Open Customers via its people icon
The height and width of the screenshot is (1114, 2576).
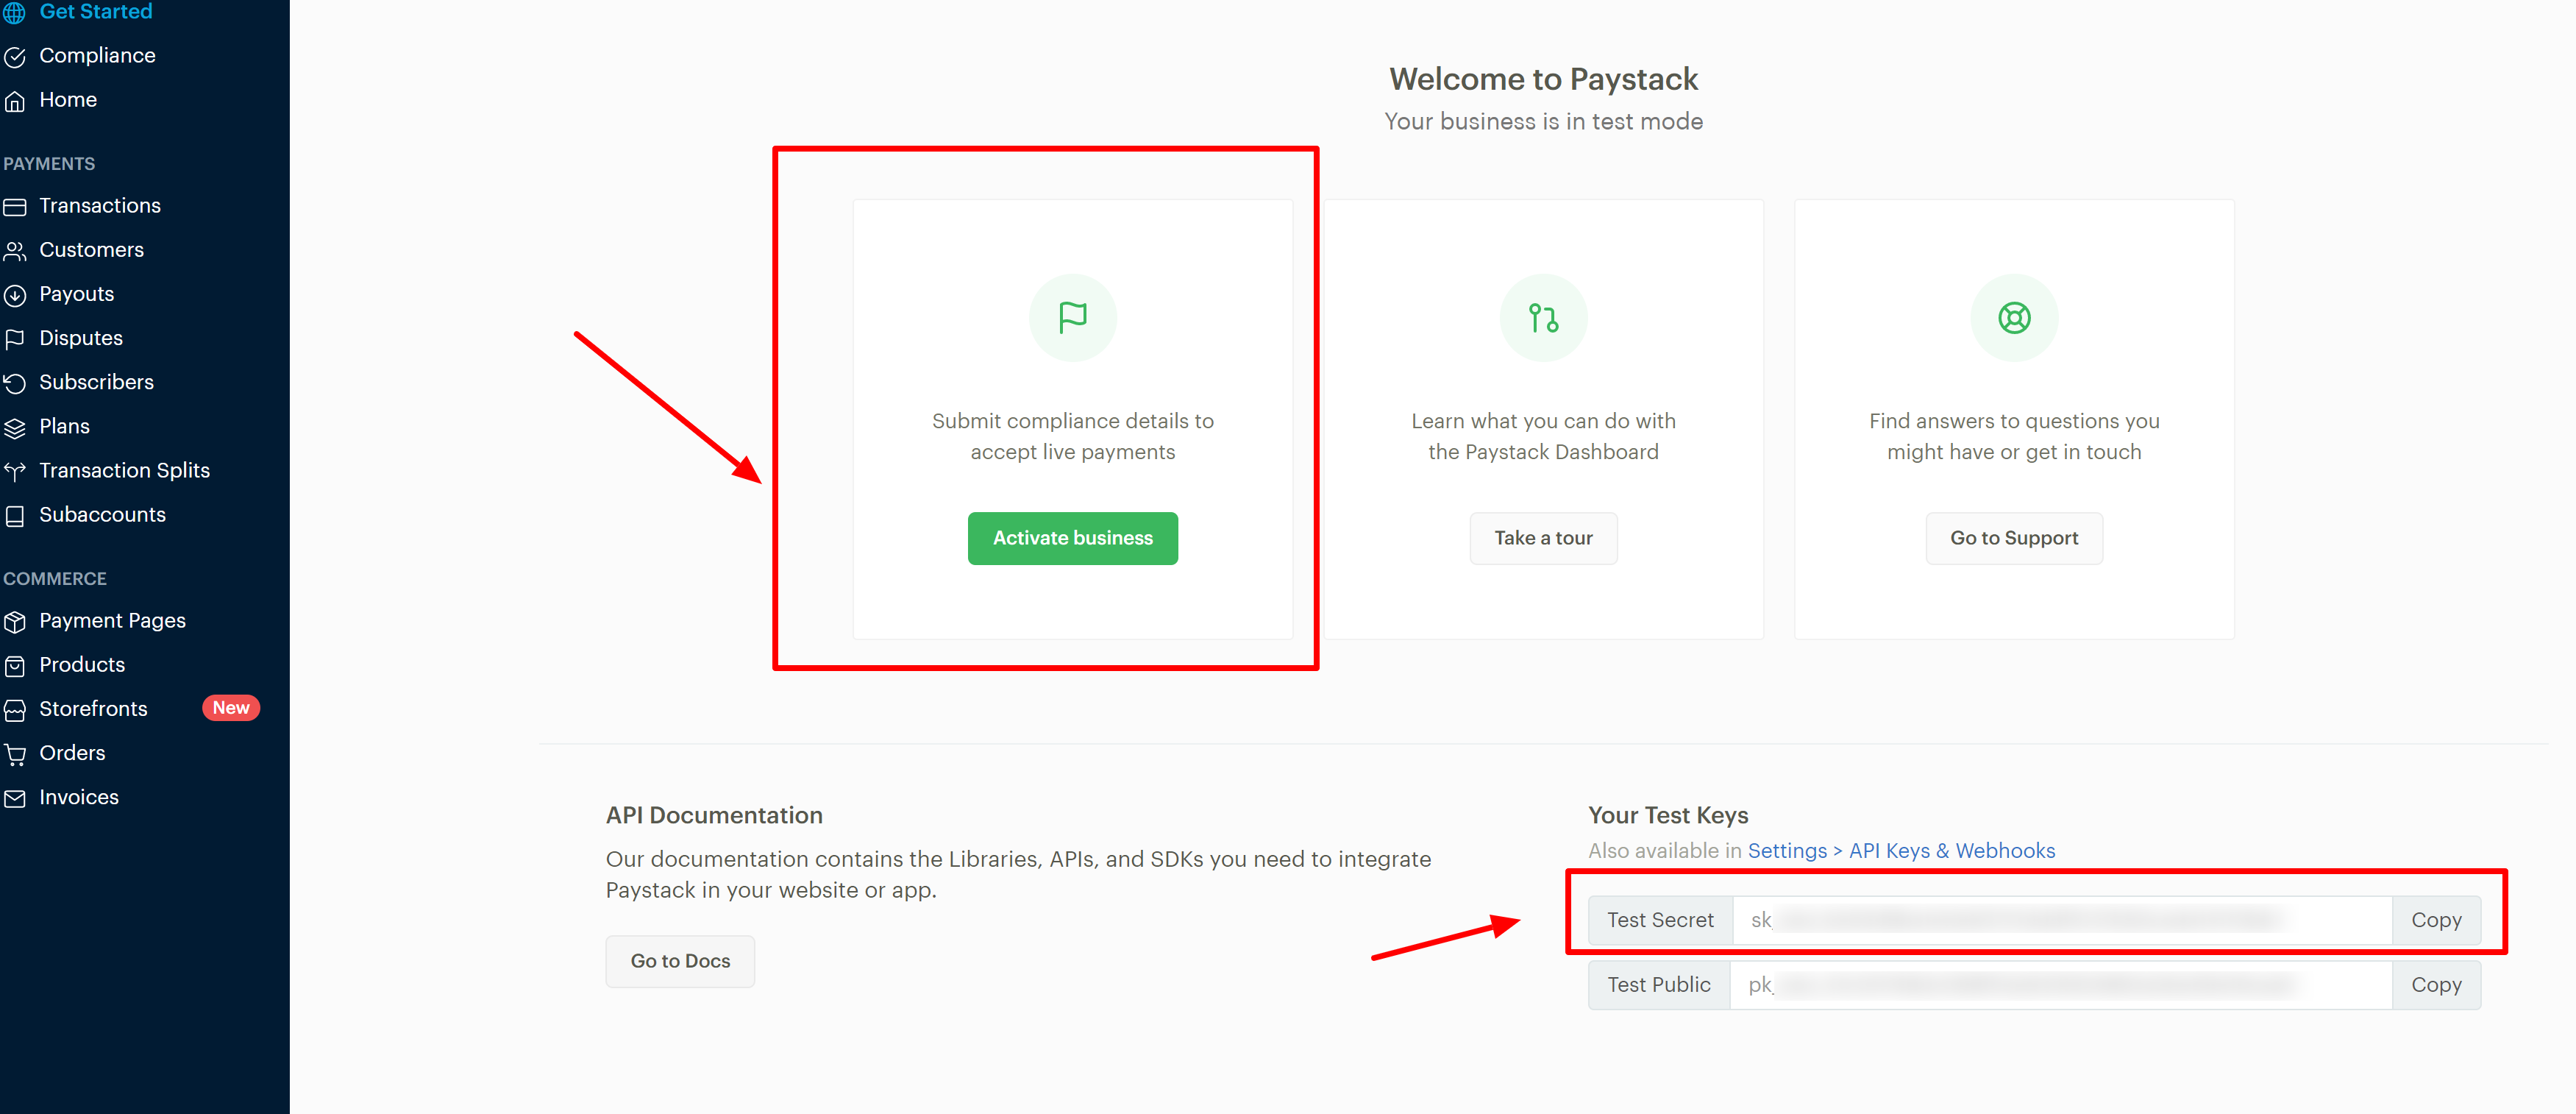pyautogui.click(x=15, y=251)
